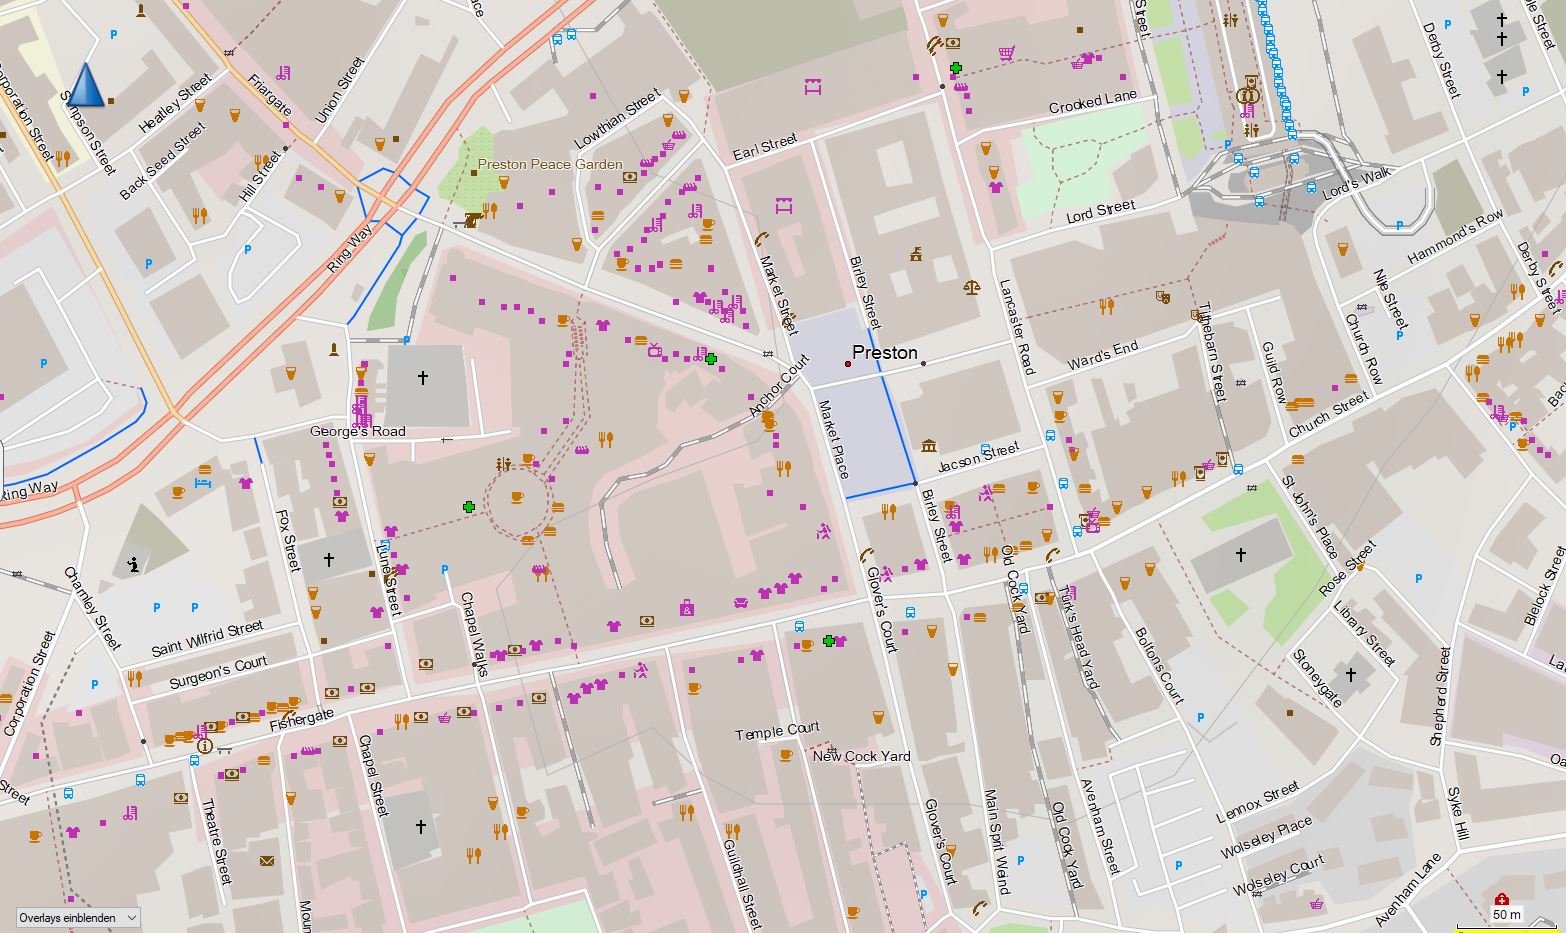Click the blue north arrow marker
This screenshot has height=933, width=1566.
[x=86, y=84]
